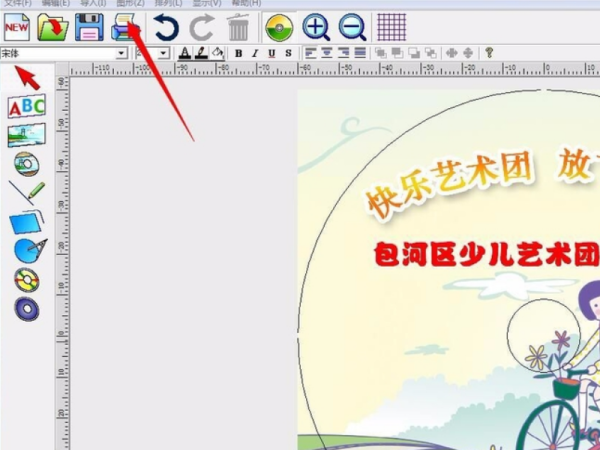The width and height of the screenshot is (600, 450).
Task: Click the second layer order icon
Action: [397, 53]
